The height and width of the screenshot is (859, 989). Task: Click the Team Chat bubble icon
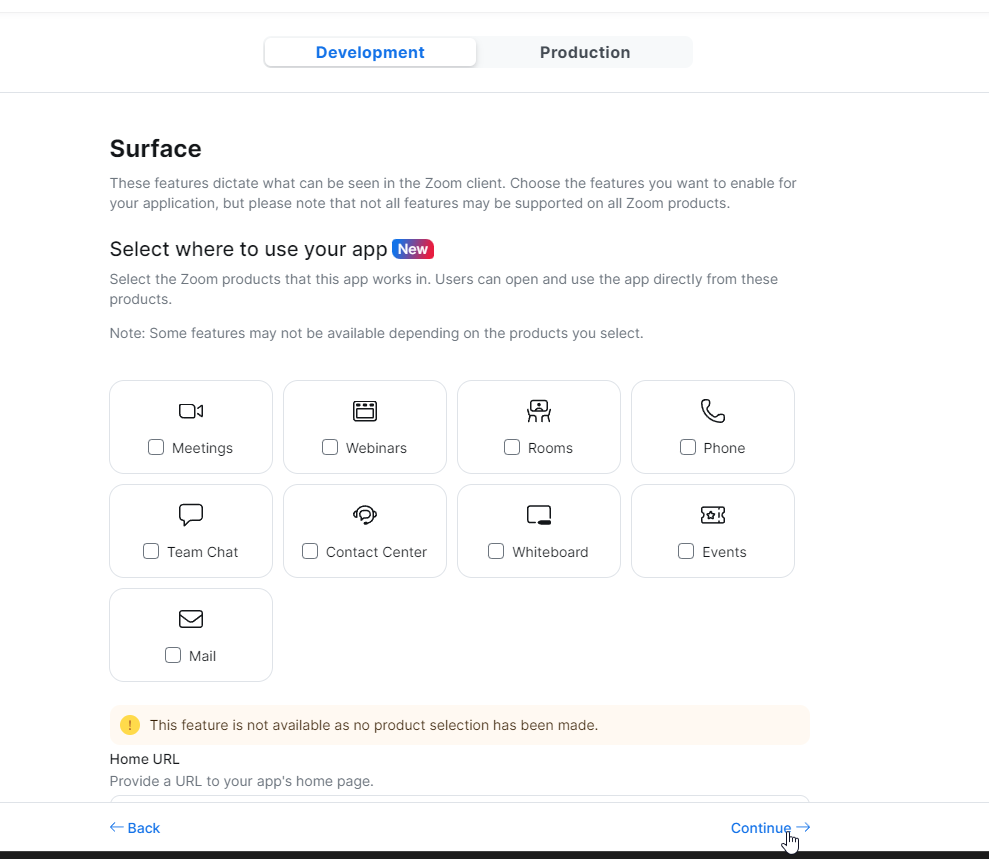point(191,515)
